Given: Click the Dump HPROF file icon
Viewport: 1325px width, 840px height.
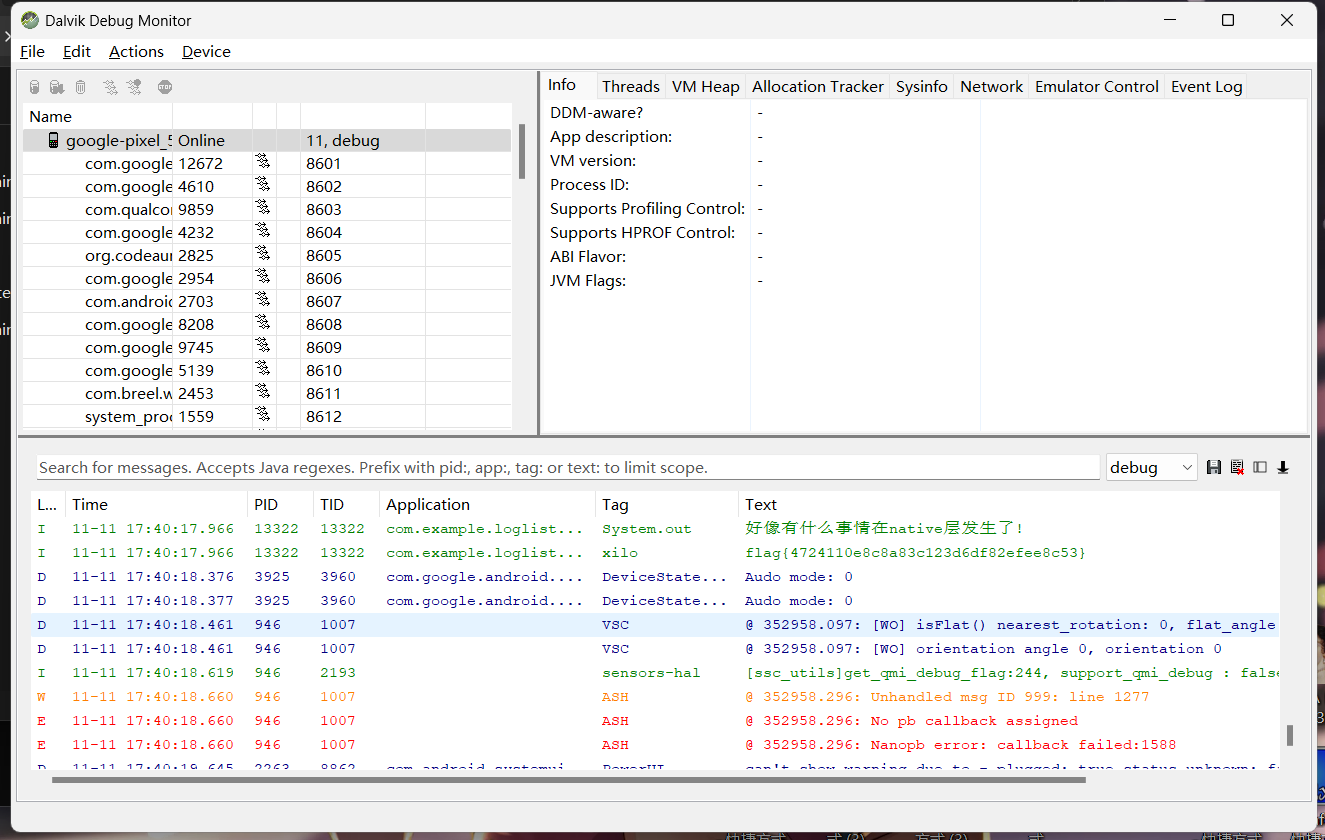Looking at the screenshot, I should [x=57, y=87].
